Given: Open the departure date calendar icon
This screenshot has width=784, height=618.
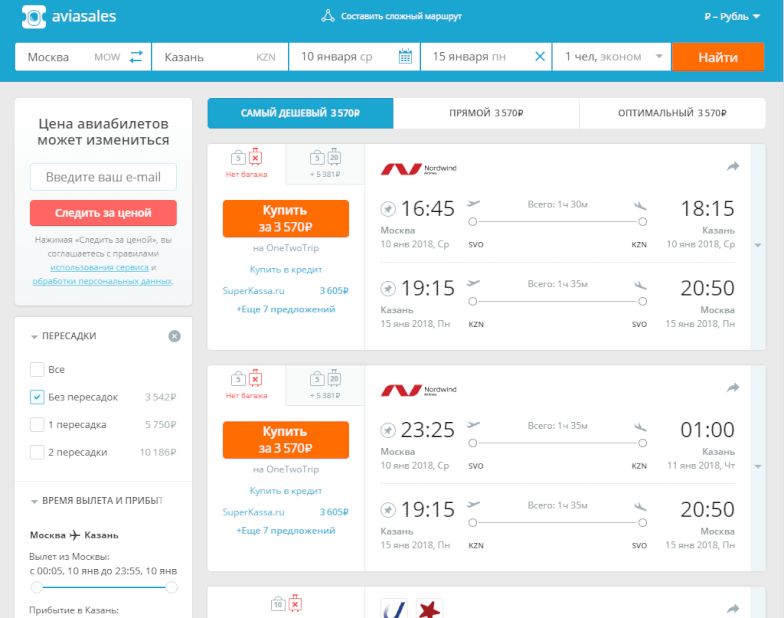Looking at the screenshot, I should (x=405, y=57).
